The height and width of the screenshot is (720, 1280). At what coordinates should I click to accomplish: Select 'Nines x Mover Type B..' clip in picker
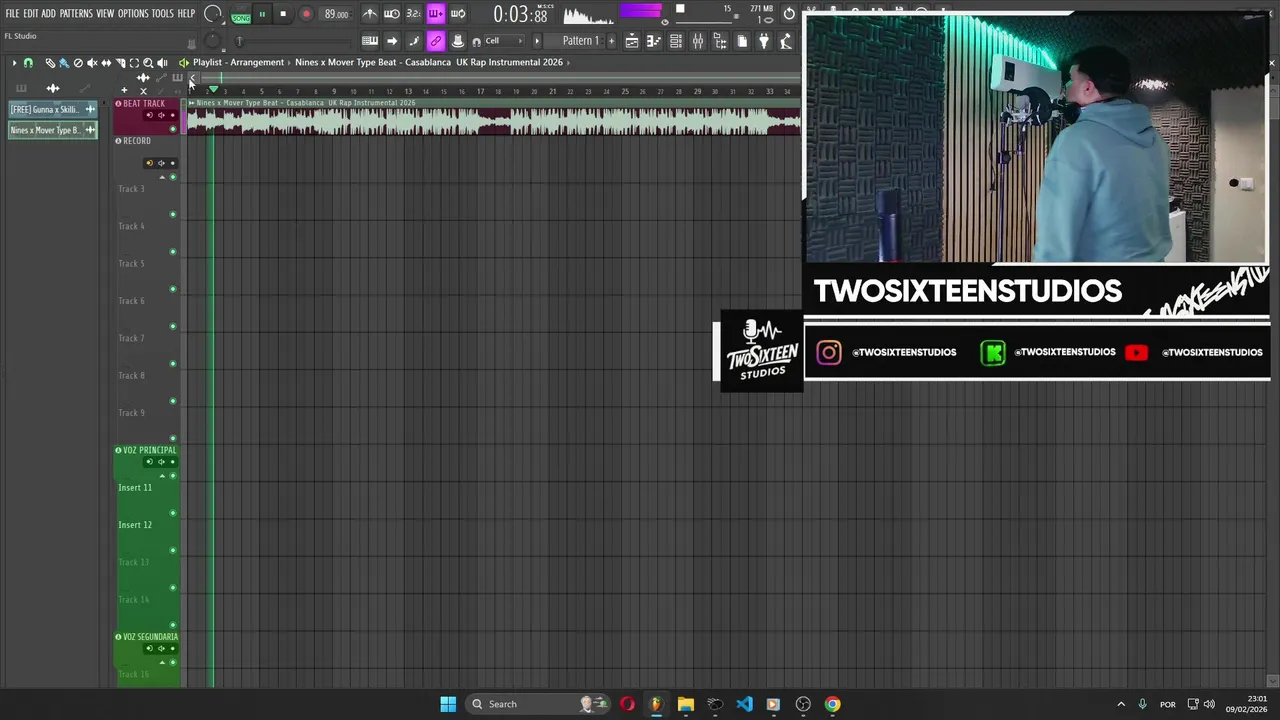(x=52, y=130)
